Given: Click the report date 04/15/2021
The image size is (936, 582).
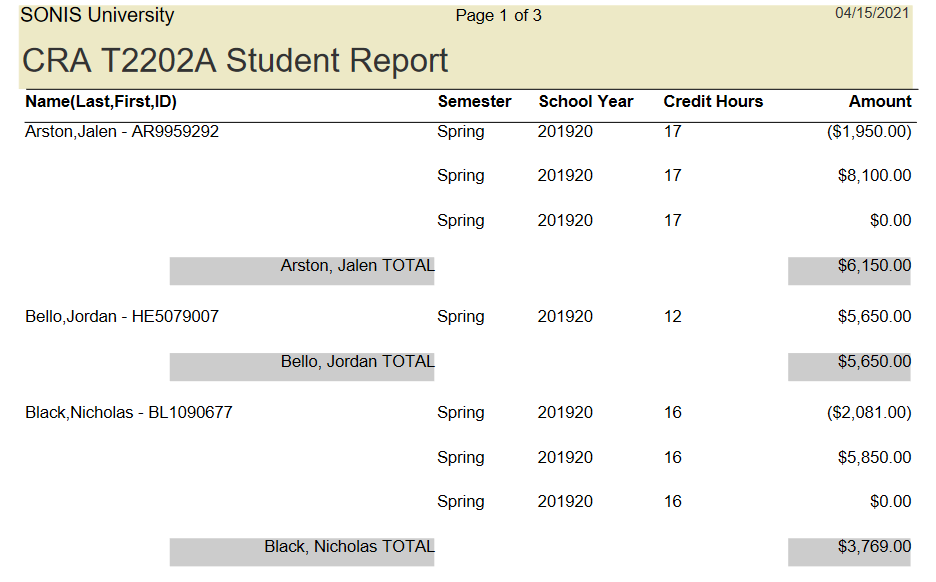Looking at the screenshot, I should (x=872, y=13).
